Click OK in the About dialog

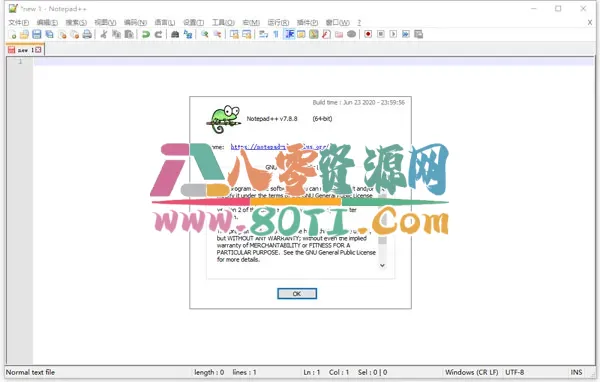[297, 294]
